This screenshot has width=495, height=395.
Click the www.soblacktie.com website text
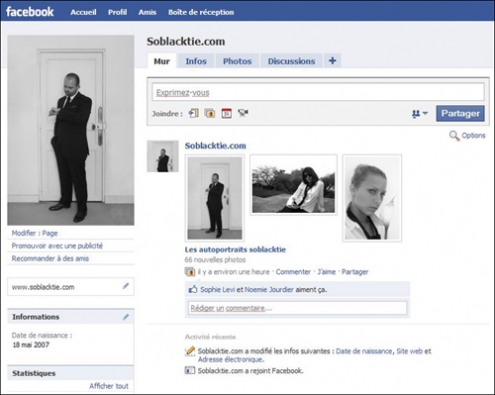pos(43,287)
